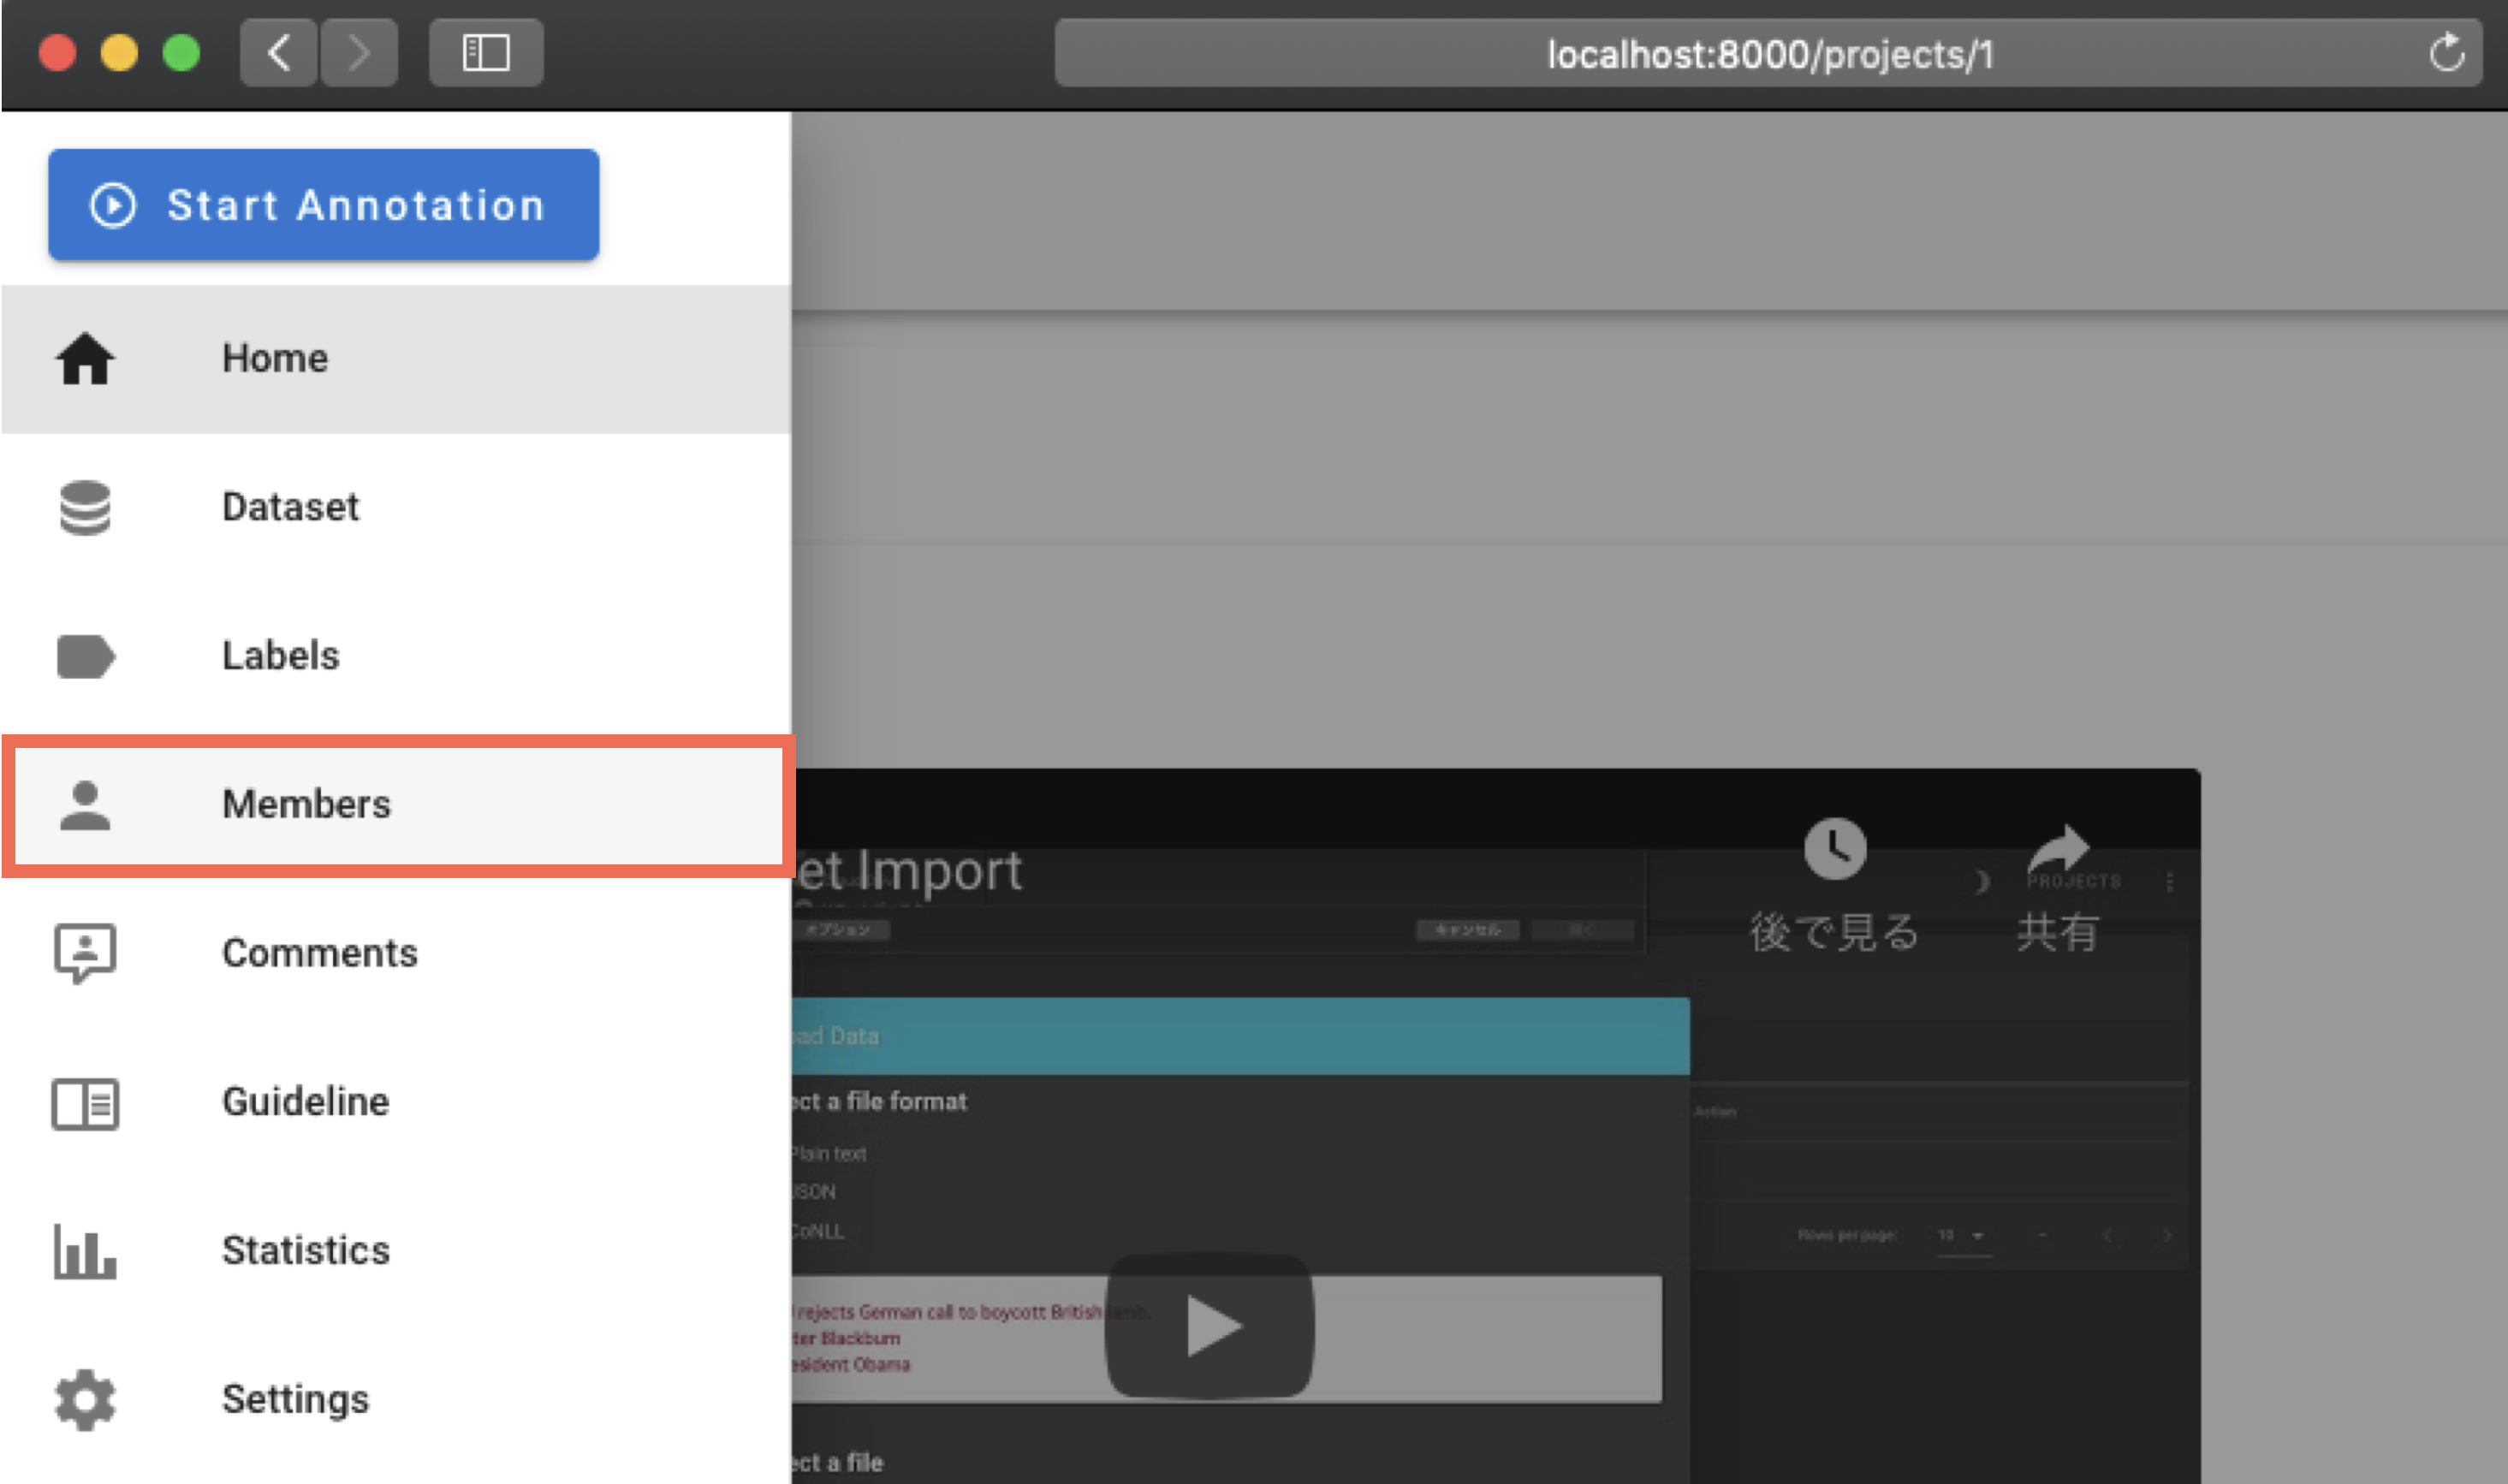This screenshot has height=1484, width=2508.
Task: Go to the Dataset menu item
Action: [x=290, y=508]
